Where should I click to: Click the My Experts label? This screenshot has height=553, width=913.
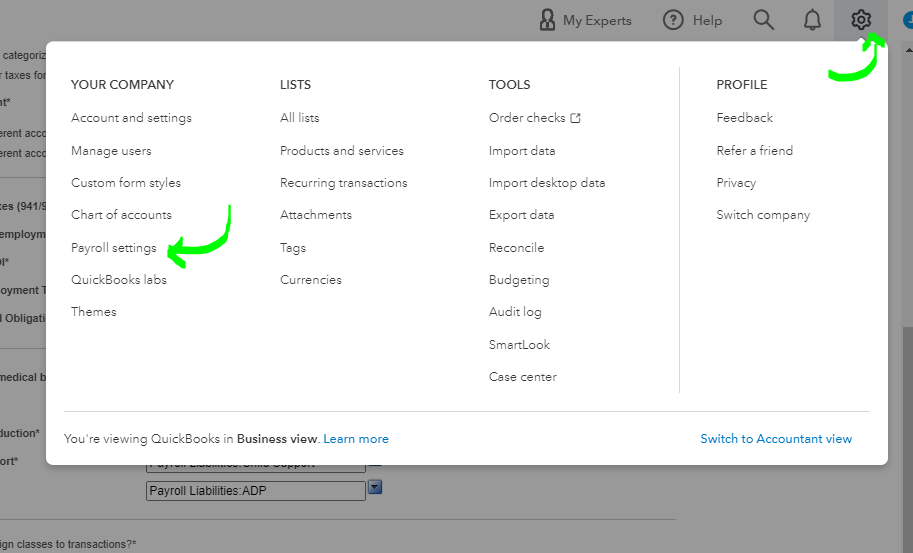597,20
